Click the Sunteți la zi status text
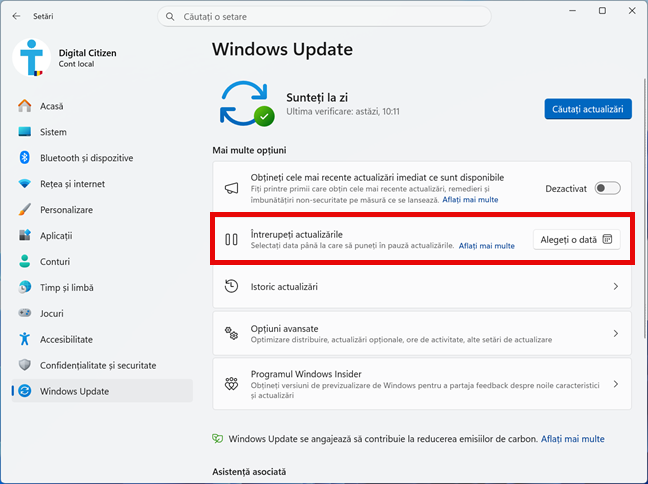This screenshot has width=648, height=484. point(317,98)
